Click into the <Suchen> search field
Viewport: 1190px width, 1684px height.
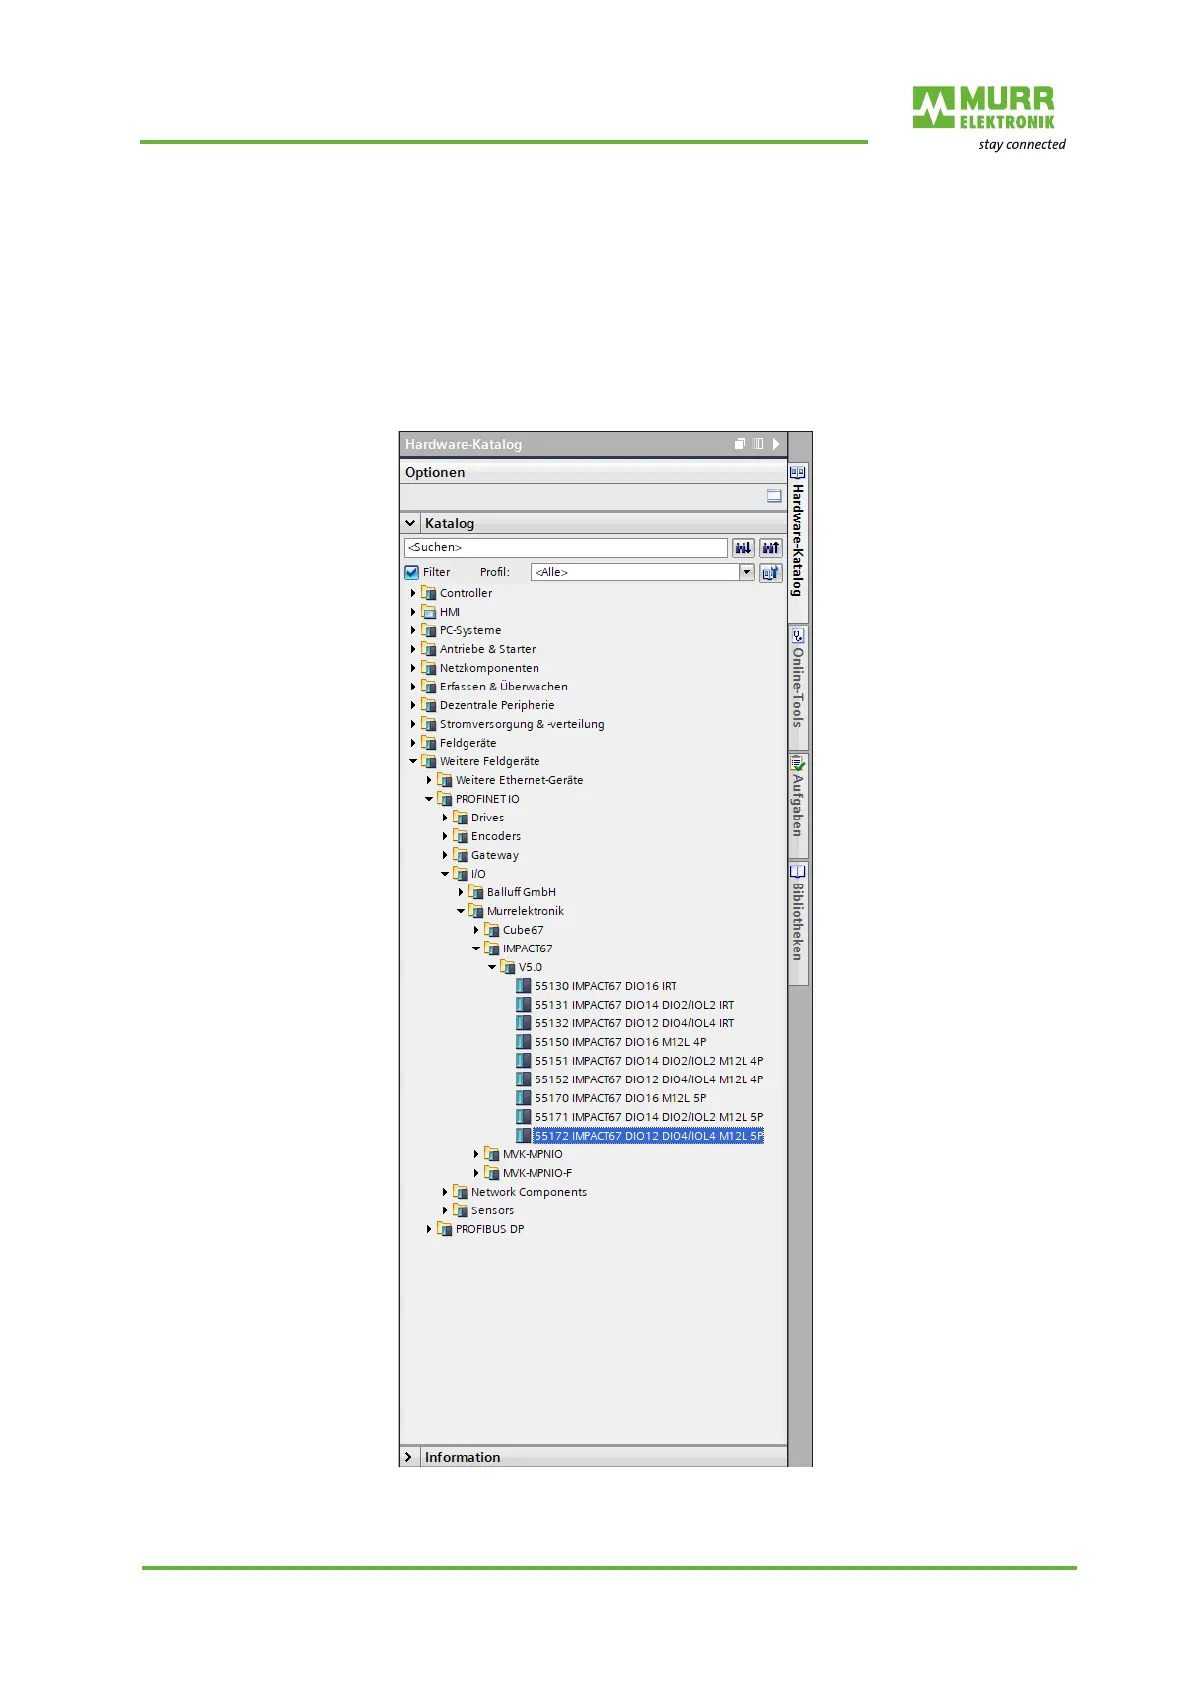(565, 548)
